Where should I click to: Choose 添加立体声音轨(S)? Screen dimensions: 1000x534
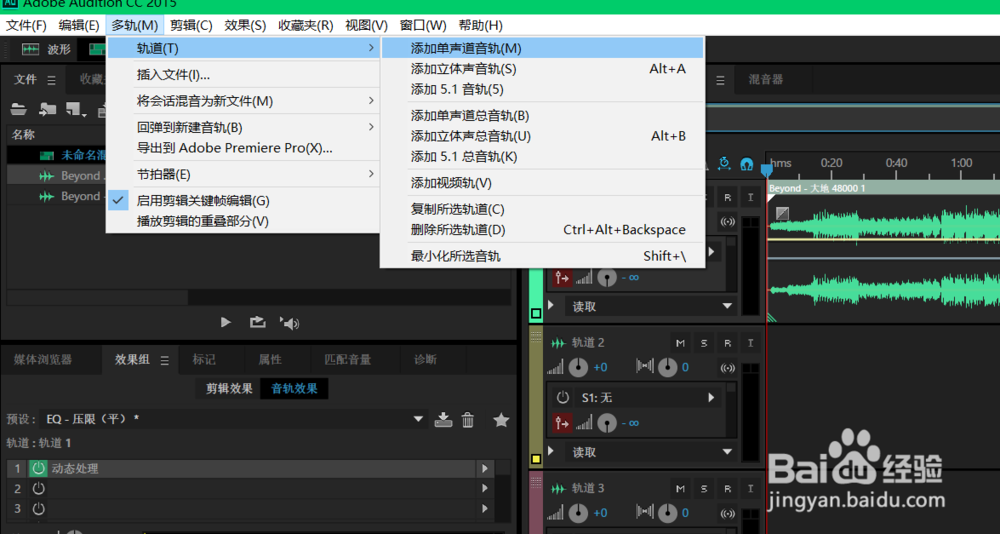(542, 69)
